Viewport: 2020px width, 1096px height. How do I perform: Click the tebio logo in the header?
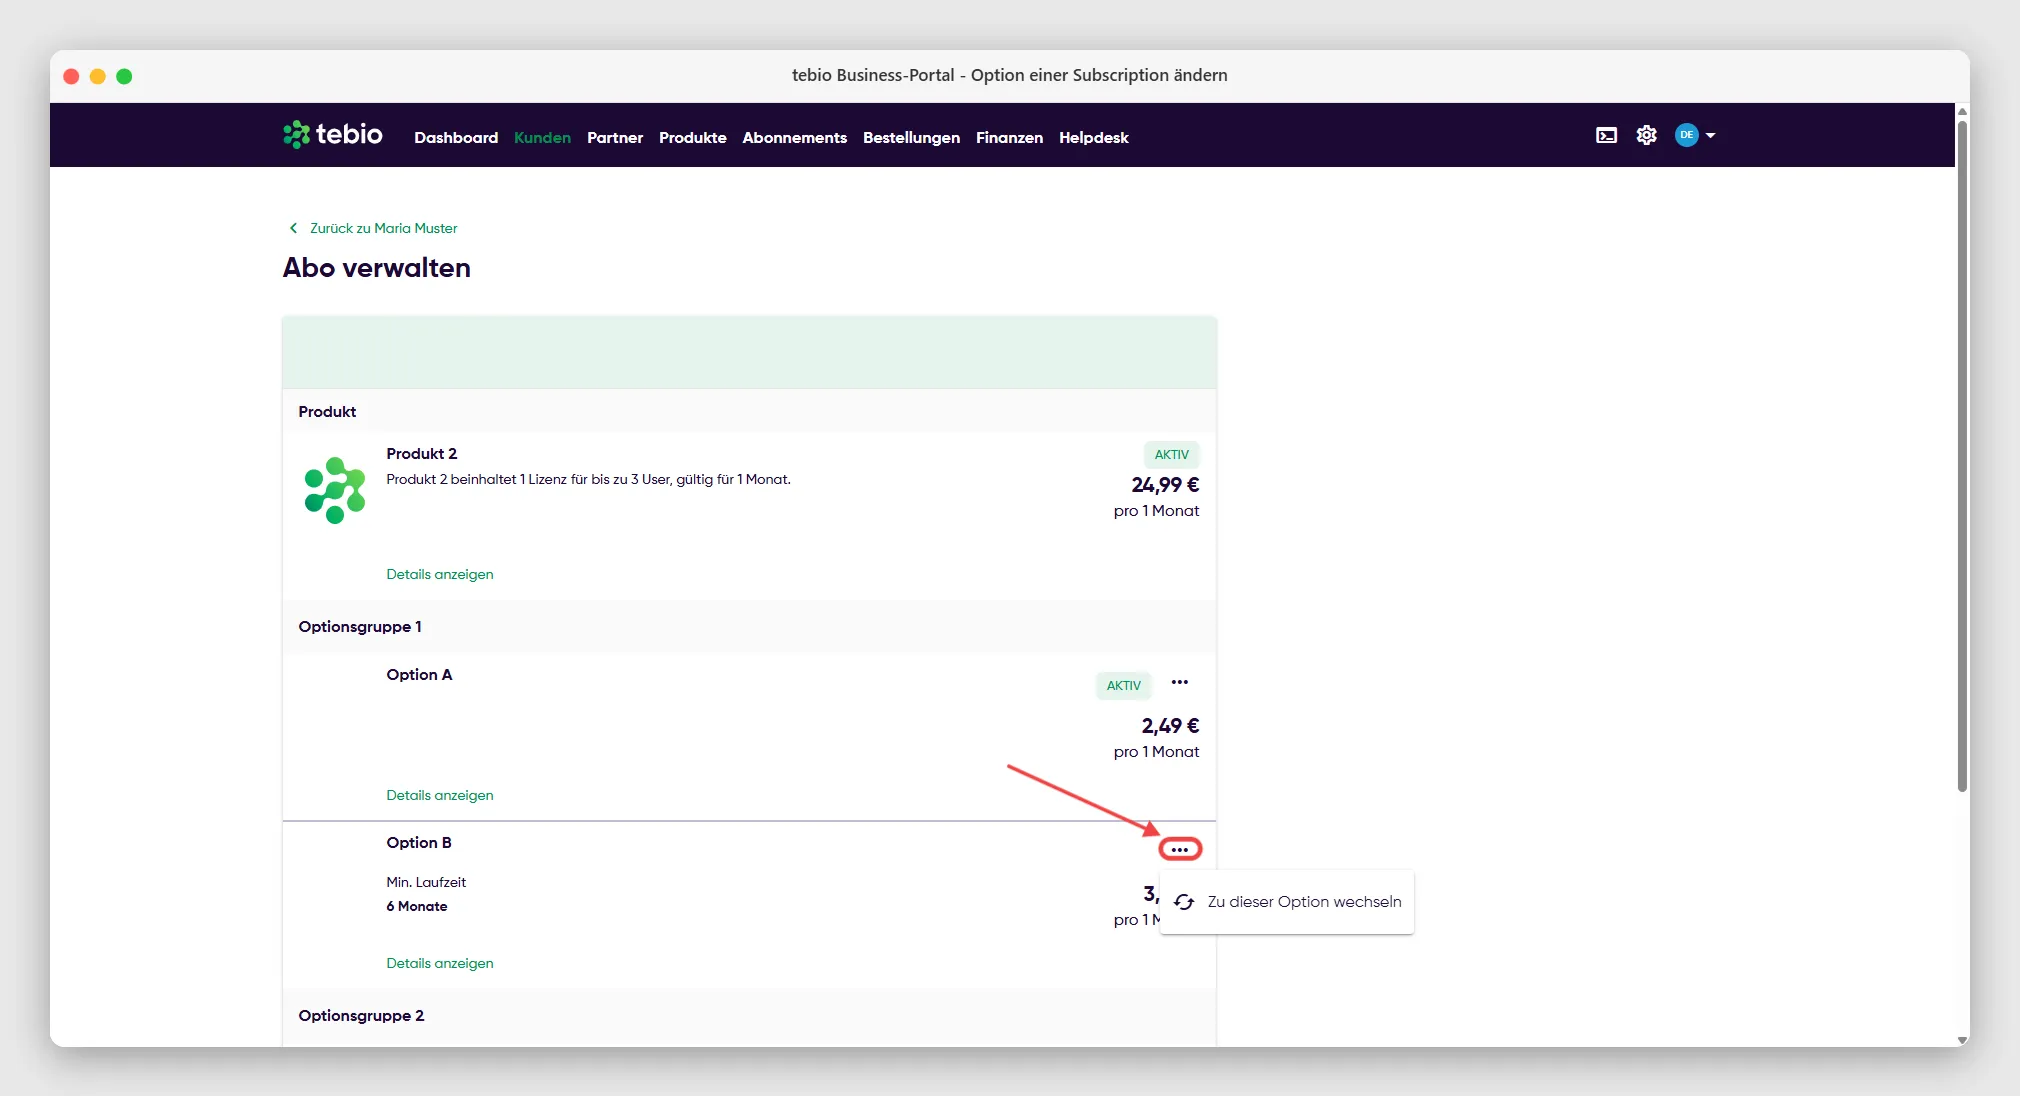pyautogui.click(x=332, y=134)
